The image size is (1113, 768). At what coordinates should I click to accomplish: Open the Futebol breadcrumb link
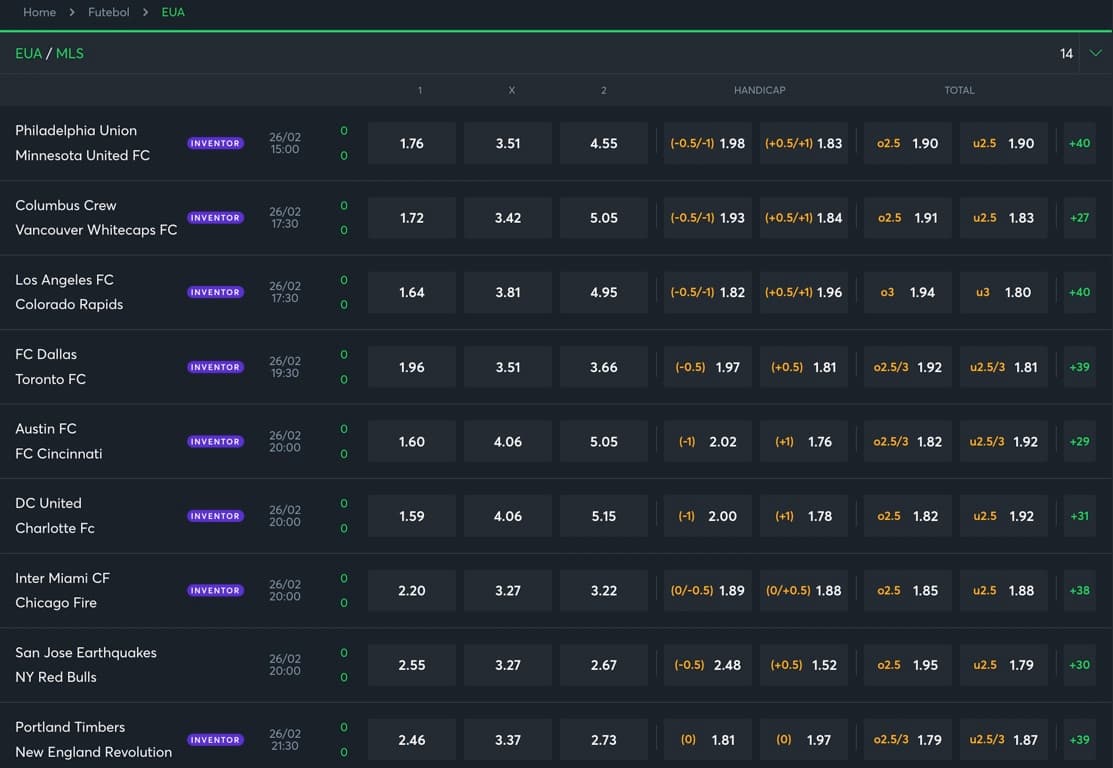click(109, 12)
